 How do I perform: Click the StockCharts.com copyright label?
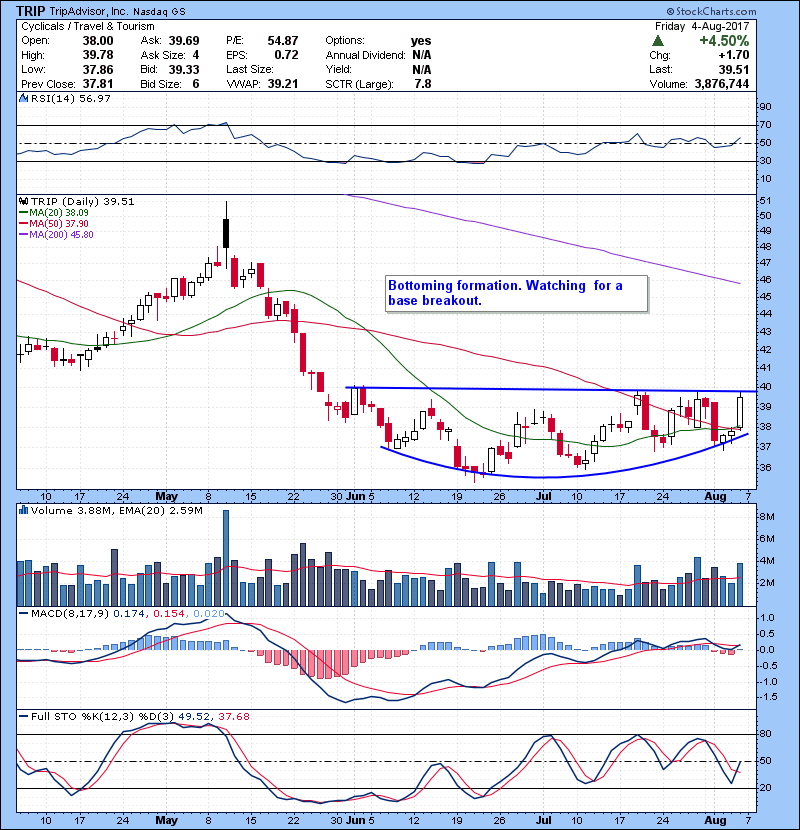coord(711,11)
